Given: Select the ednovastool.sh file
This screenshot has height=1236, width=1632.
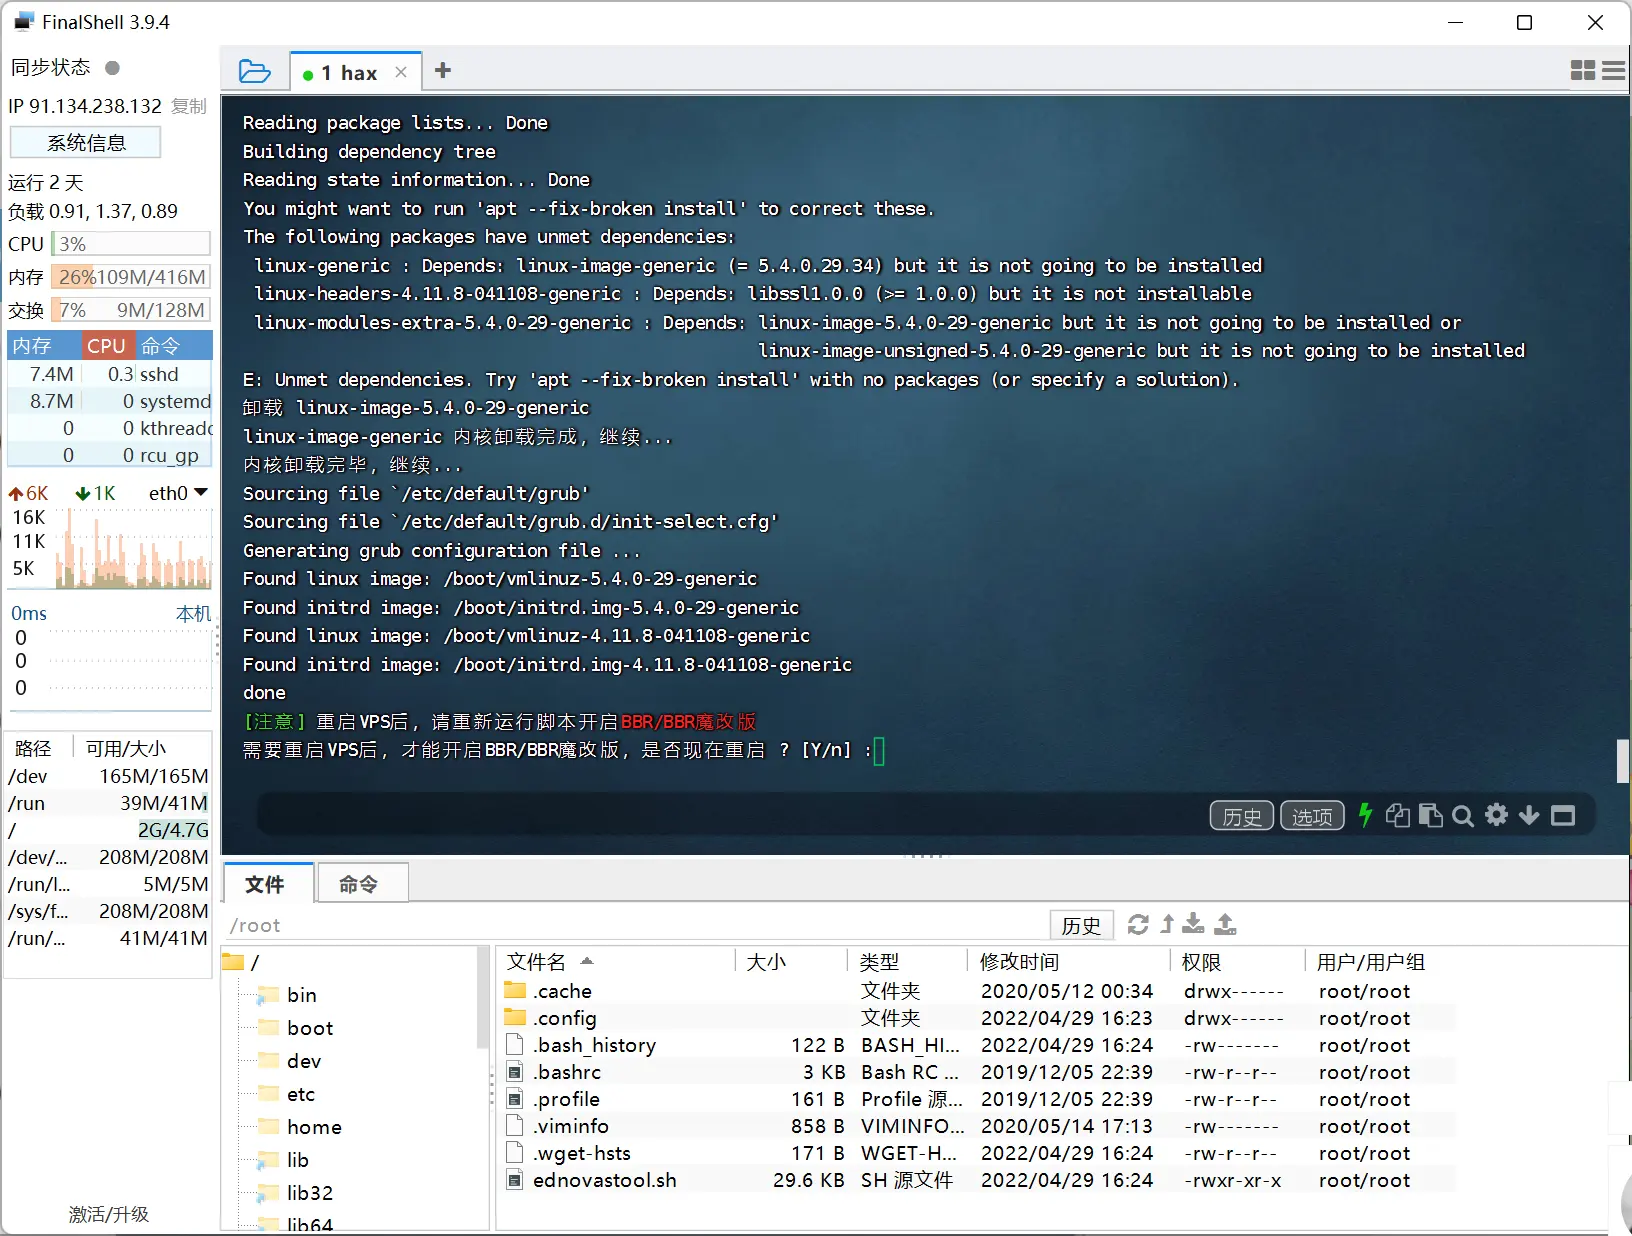Looking at the screenshot, I should click(604, 1180).
